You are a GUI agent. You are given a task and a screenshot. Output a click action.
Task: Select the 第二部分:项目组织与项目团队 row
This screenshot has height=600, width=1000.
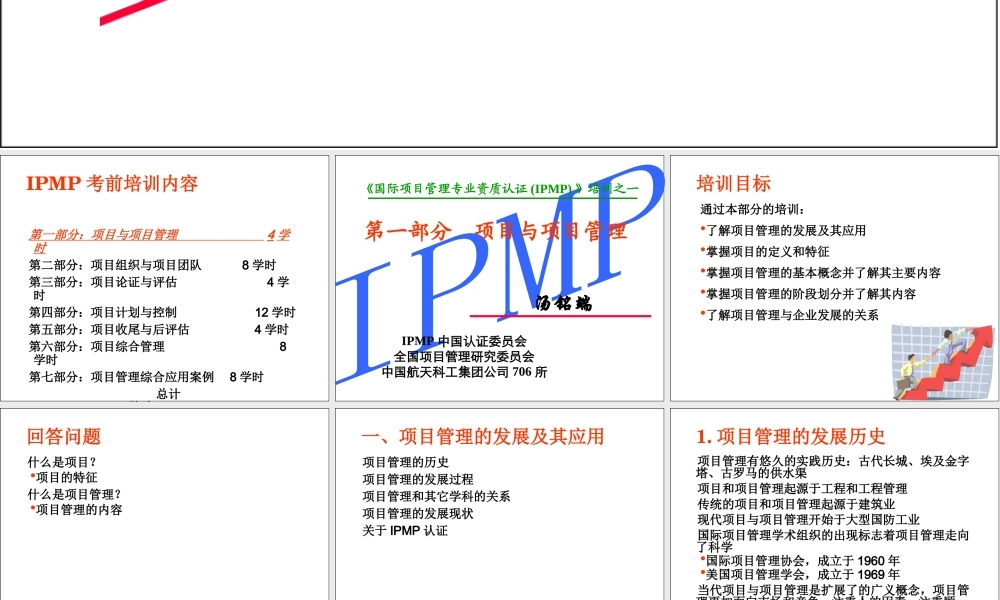pos(152,265)
